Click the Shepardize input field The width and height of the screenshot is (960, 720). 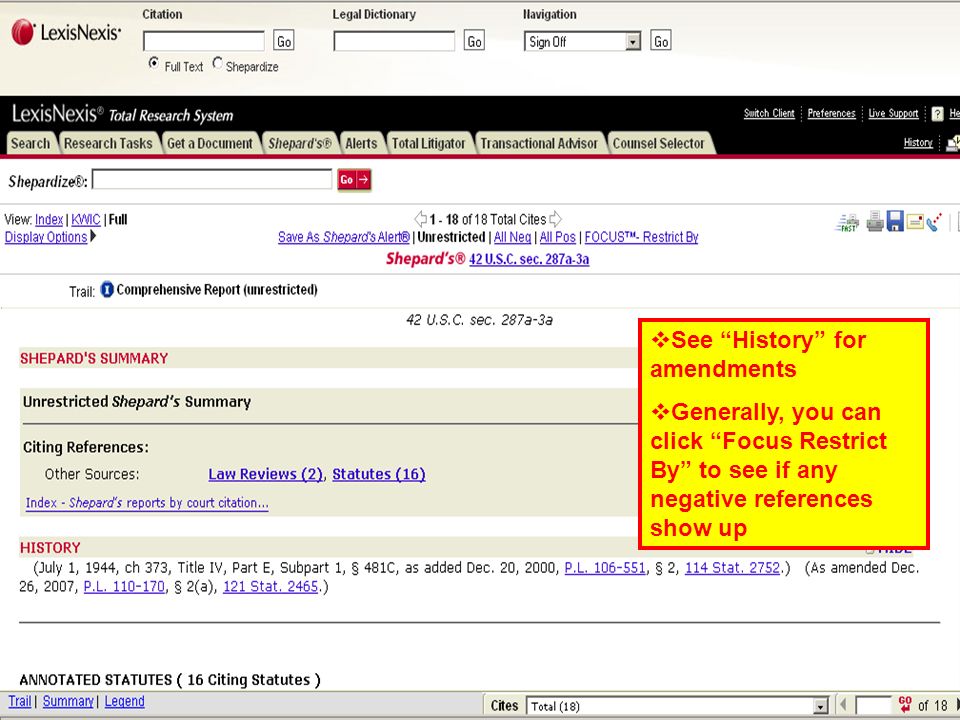[x=212, y=179]
